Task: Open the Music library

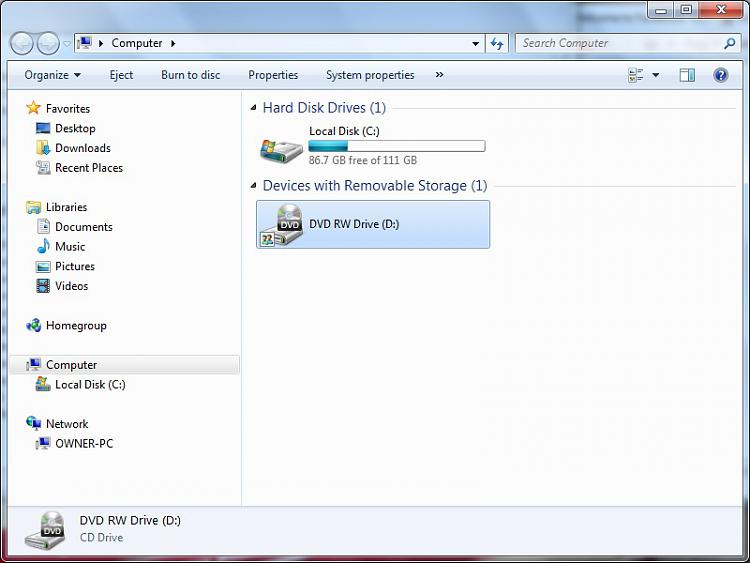Action: tap(70, 246)
